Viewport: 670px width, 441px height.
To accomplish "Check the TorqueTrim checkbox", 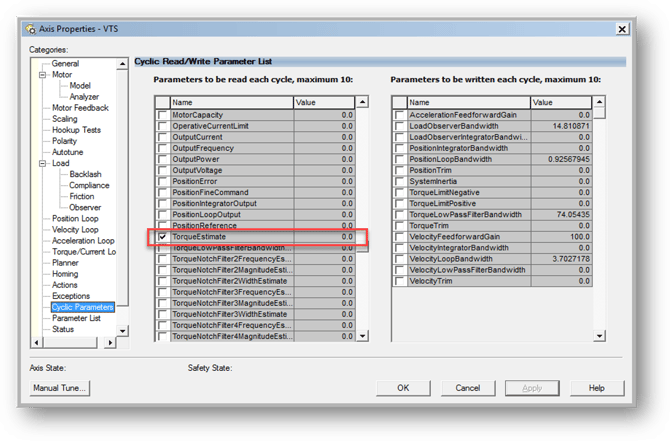I will [x=400, y=226].
